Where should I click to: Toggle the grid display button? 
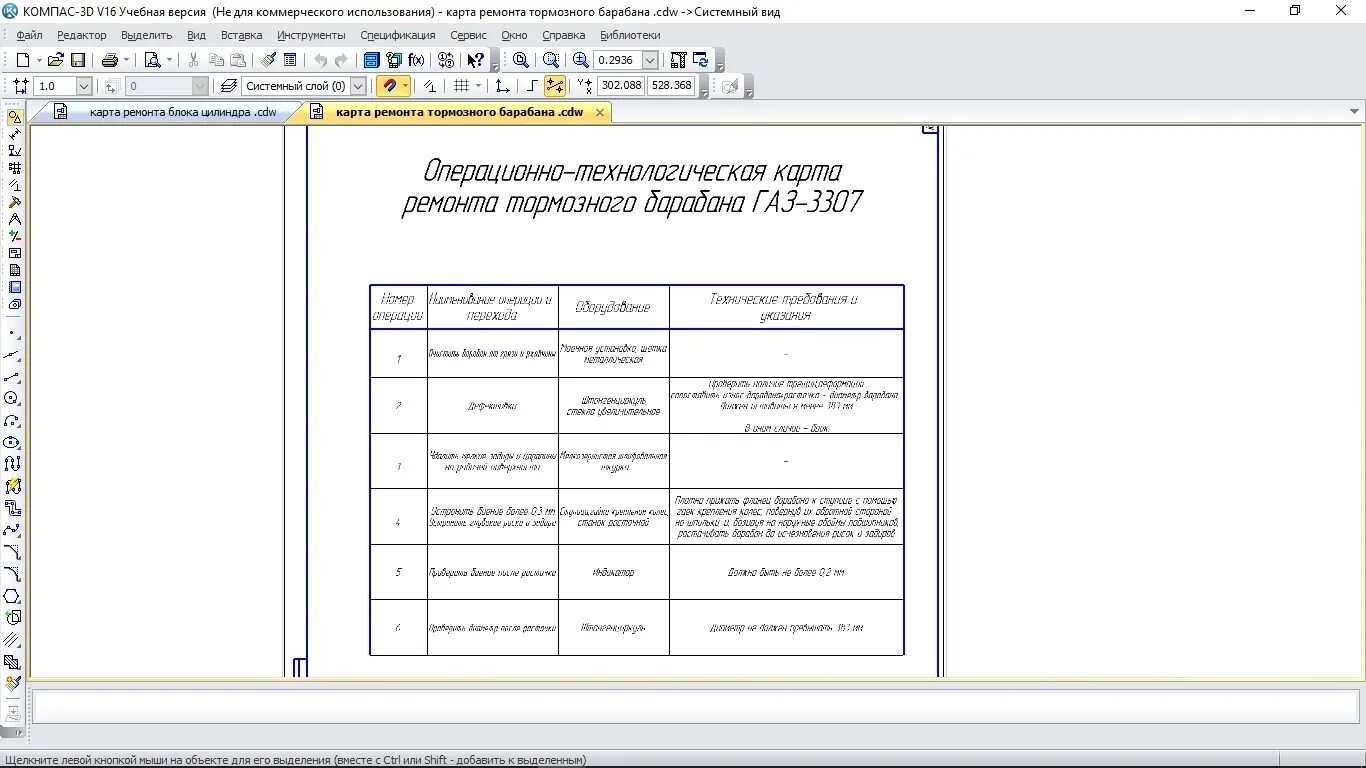coord(462,86)
